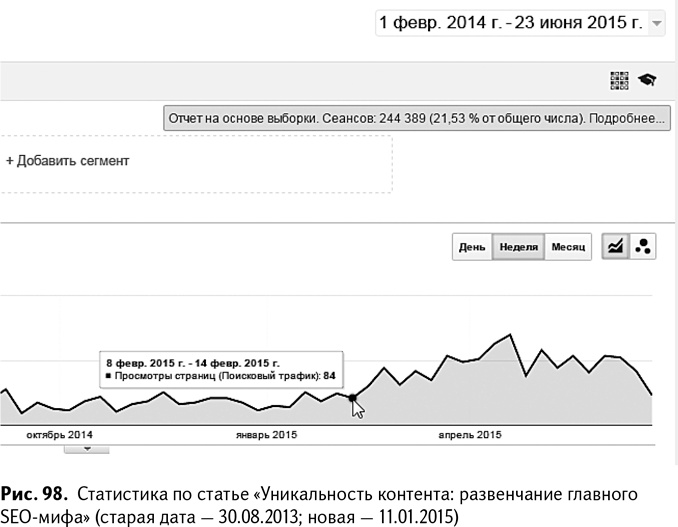Viewport: 678px width, 527px height.
Task: Click the date range 1 февр. 2014 – 23 июня 2015
Action: click(510, 22)
